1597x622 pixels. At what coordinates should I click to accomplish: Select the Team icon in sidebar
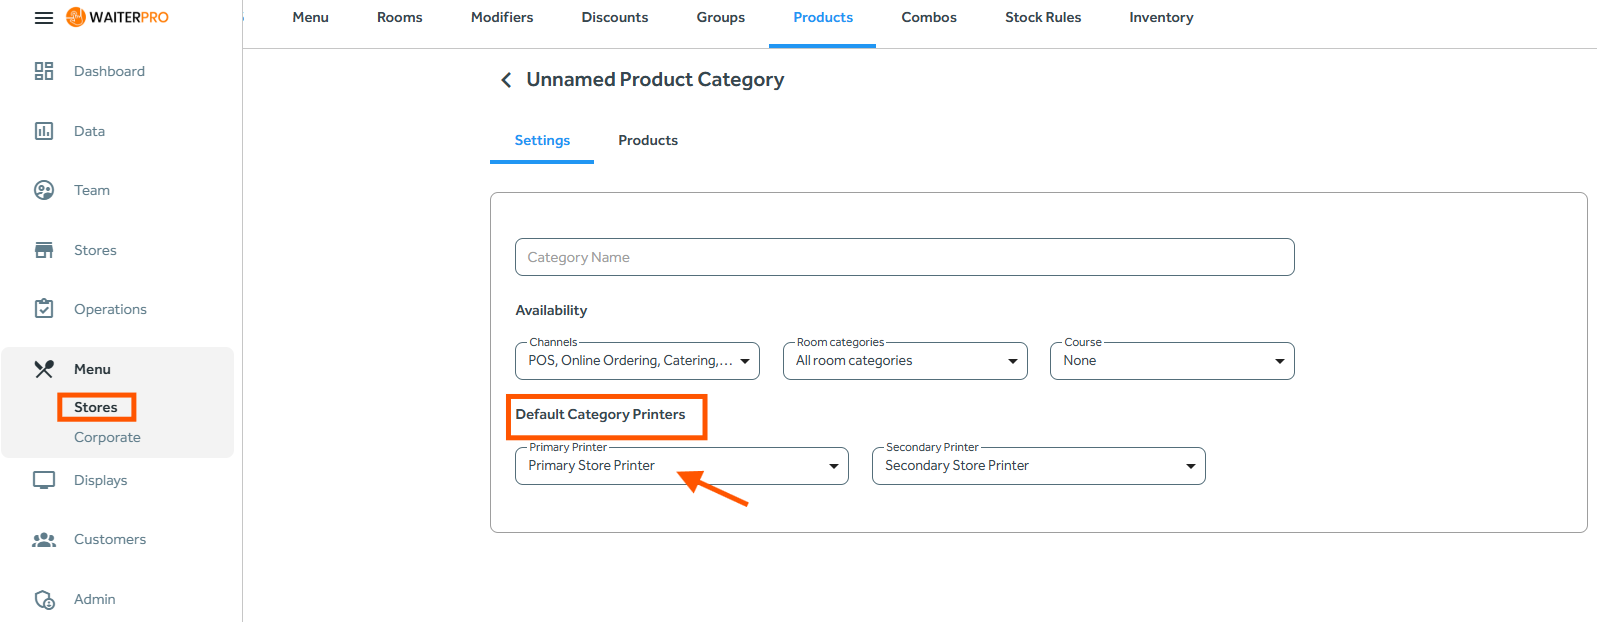(x=44, y=190)
